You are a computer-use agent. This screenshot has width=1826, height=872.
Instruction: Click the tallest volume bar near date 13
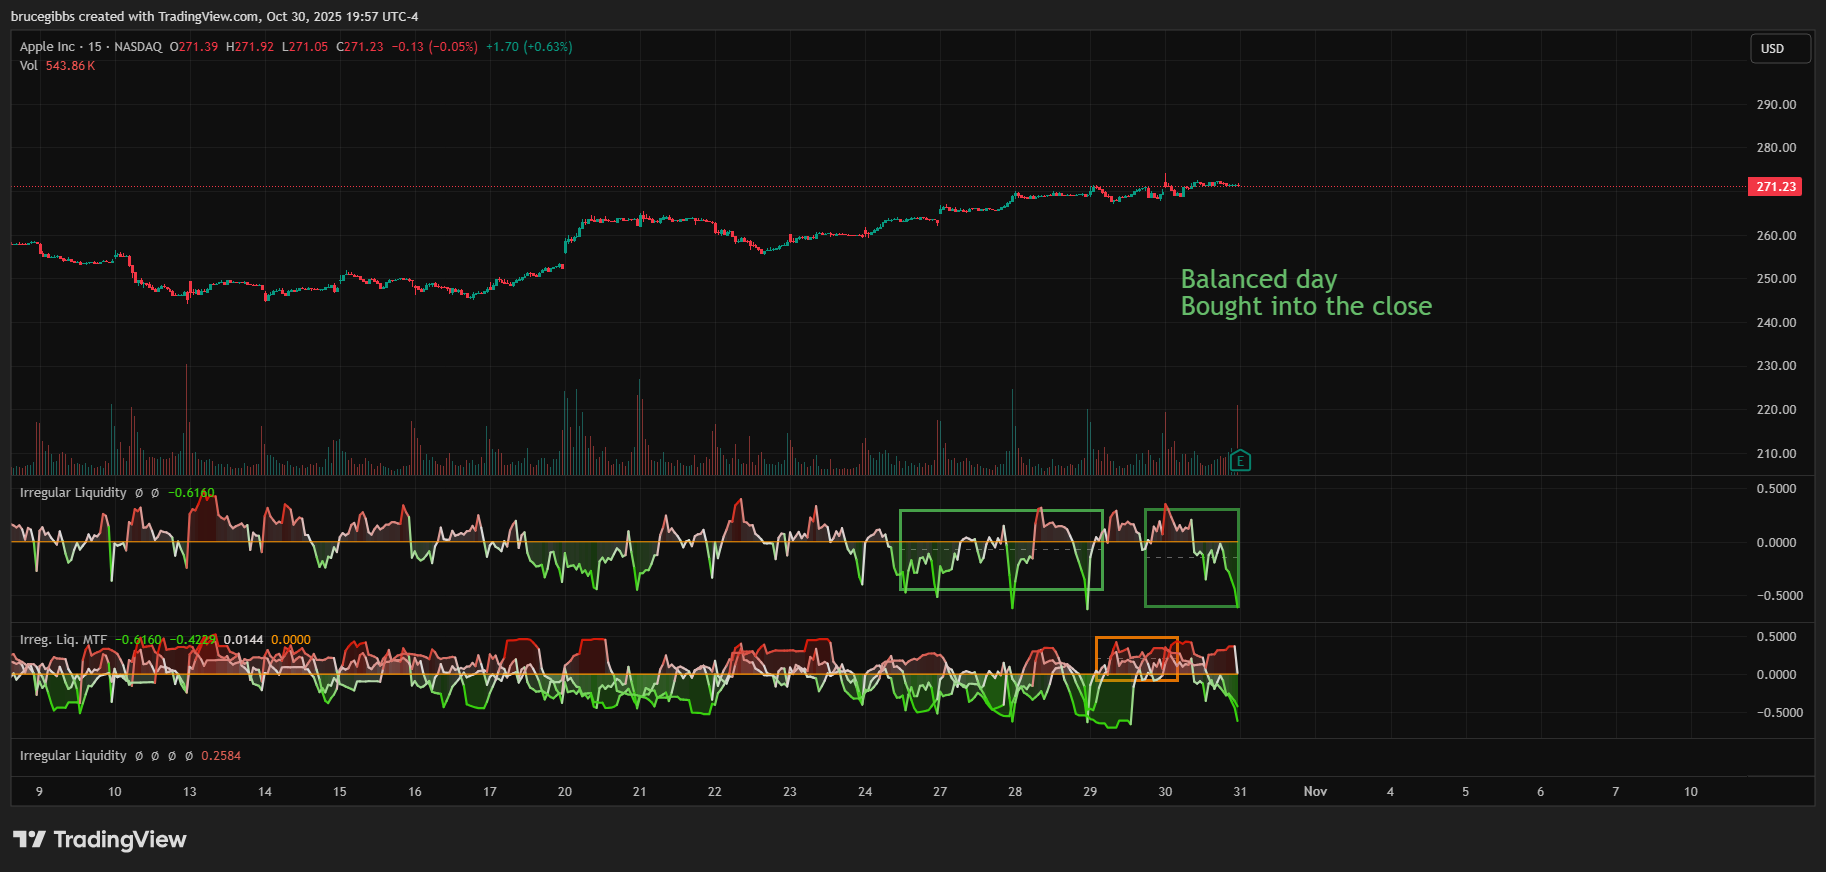point(186,420)
